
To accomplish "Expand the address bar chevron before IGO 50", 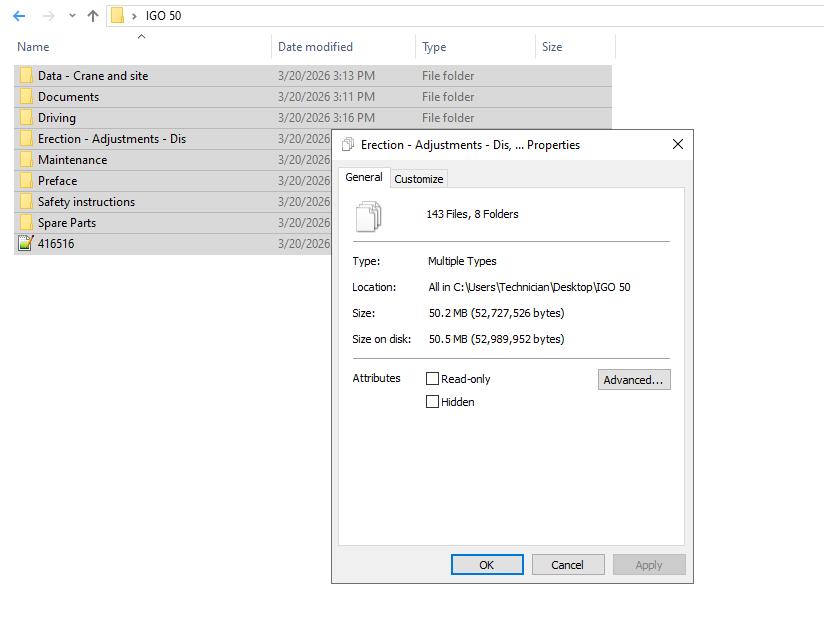I will click(x=134, y=16).
